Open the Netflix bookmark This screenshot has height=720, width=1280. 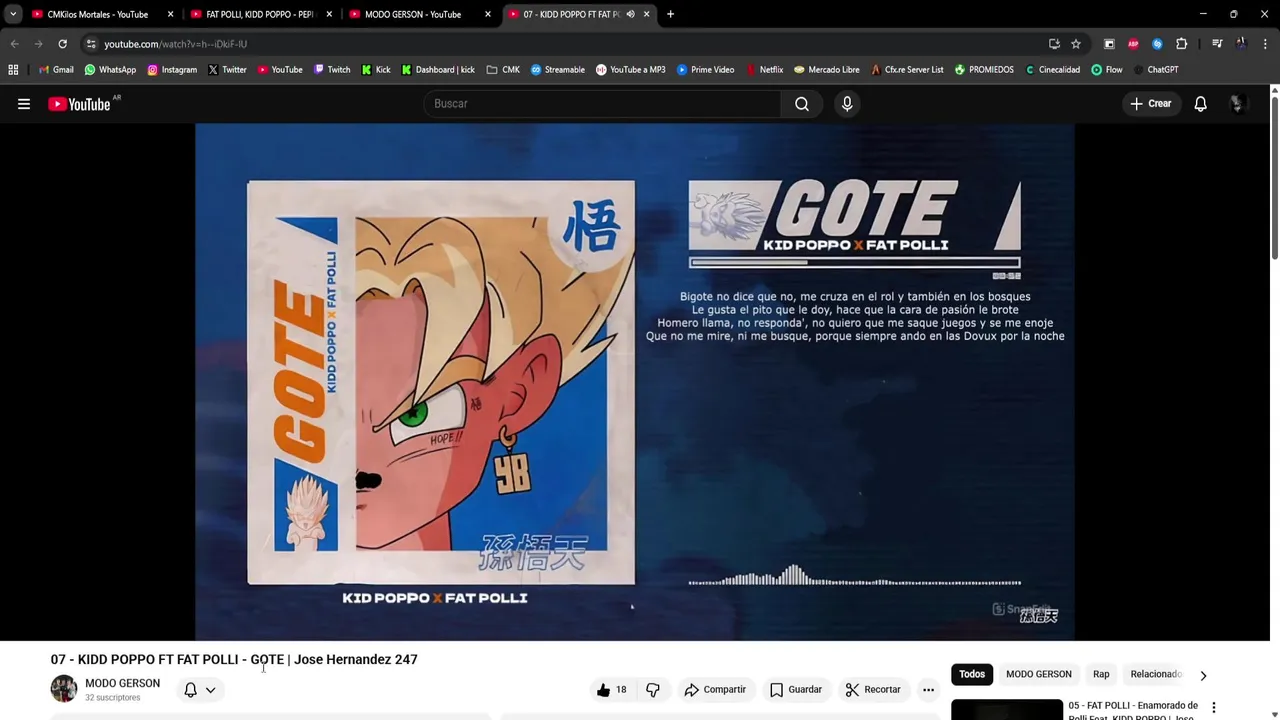[764, 70]
